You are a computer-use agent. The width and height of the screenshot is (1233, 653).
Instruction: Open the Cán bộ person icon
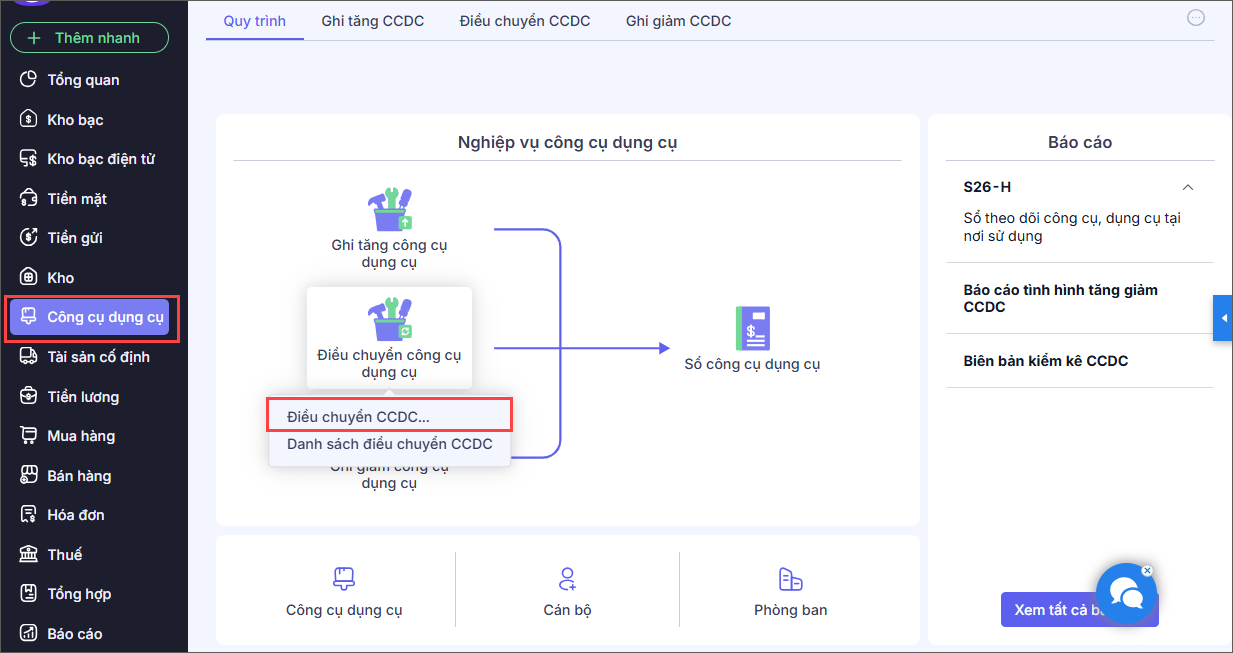pyautogui.click(x=567, y=579)
